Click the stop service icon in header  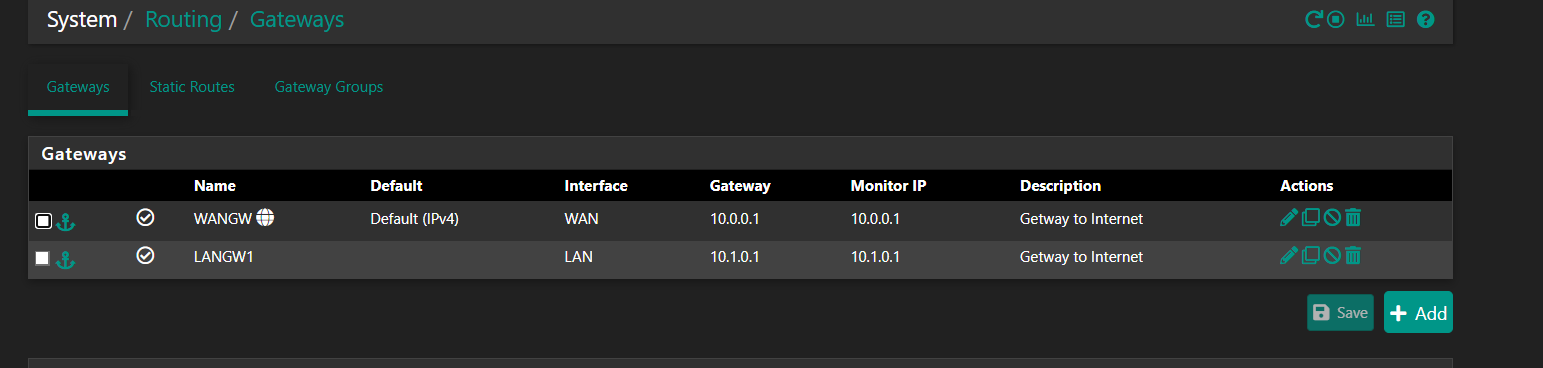1336,19
